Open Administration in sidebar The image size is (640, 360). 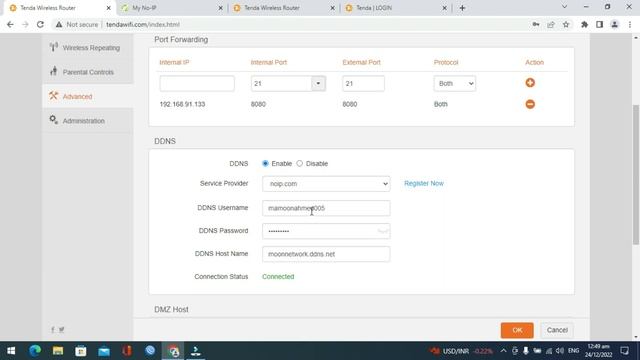pos(87,121)
